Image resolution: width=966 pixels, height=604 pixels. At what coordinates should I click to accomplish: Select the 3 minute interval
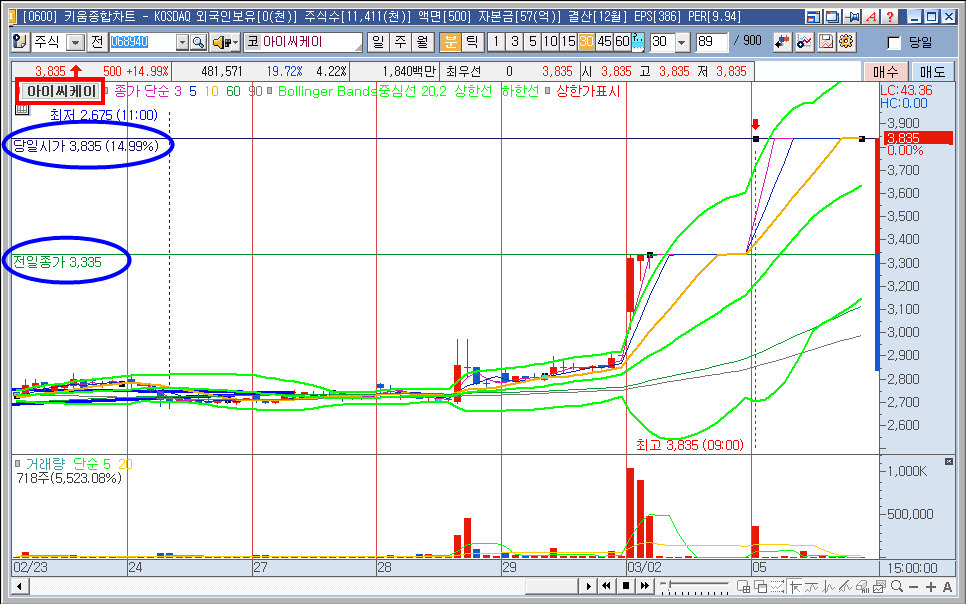coord(514,42)
